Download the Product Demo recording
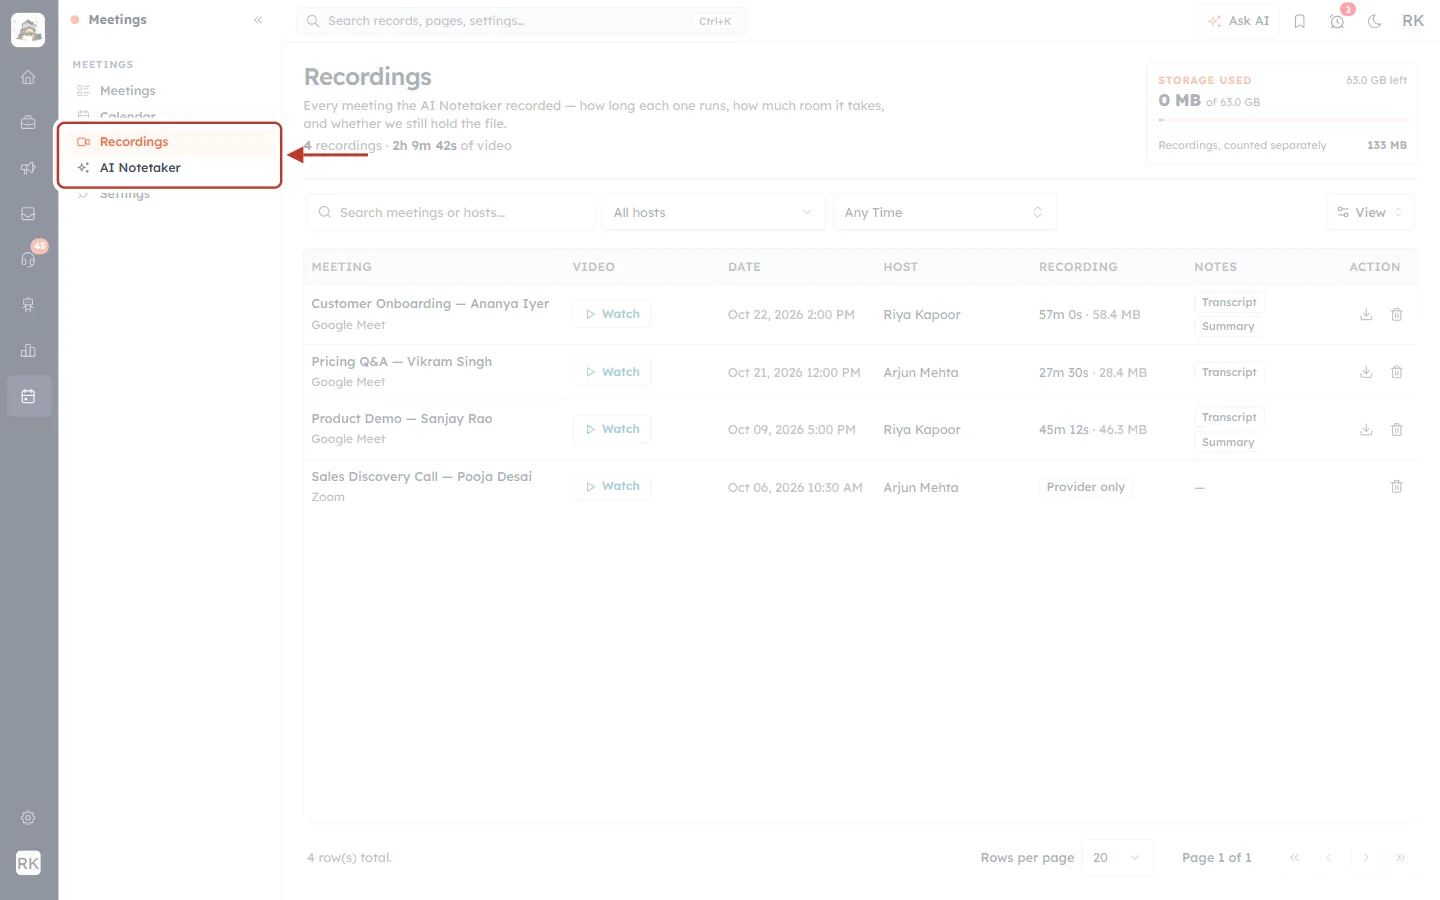Screen dimensions: 1440x900 [1366, 430]
